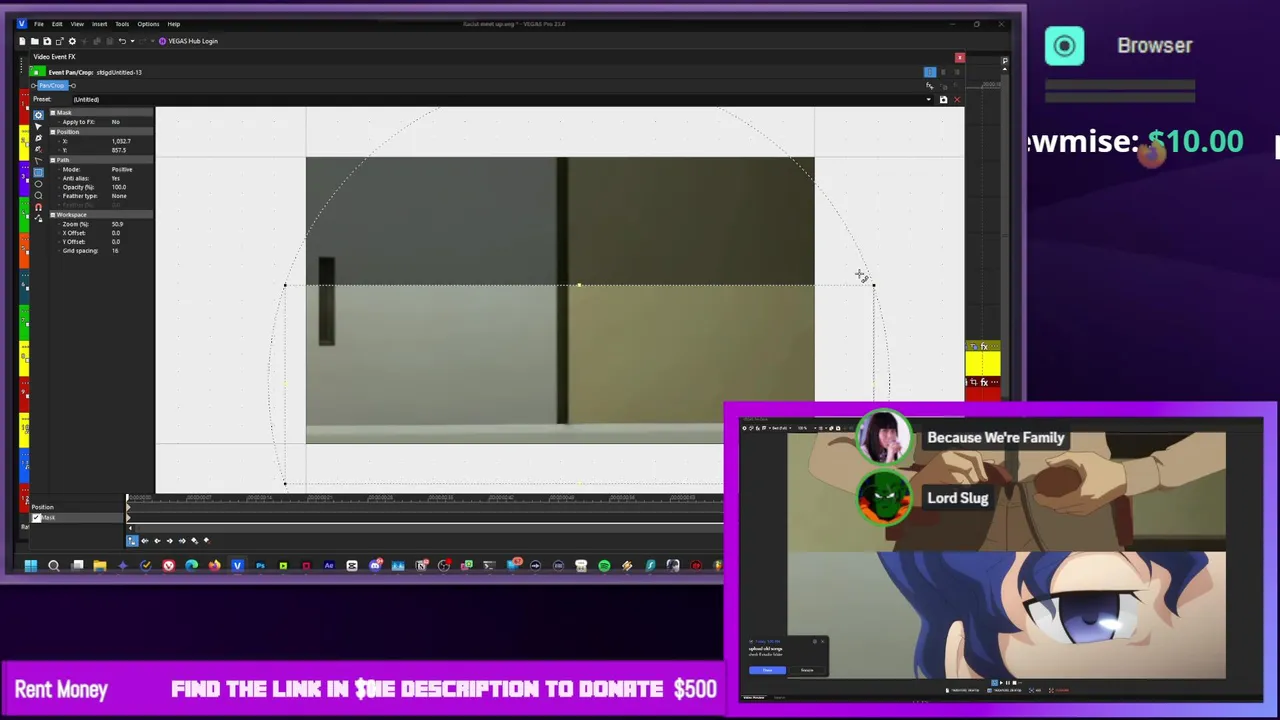Toggle Sync Cursor keyframe button
1280x720 pixels.
coord(132,541)
